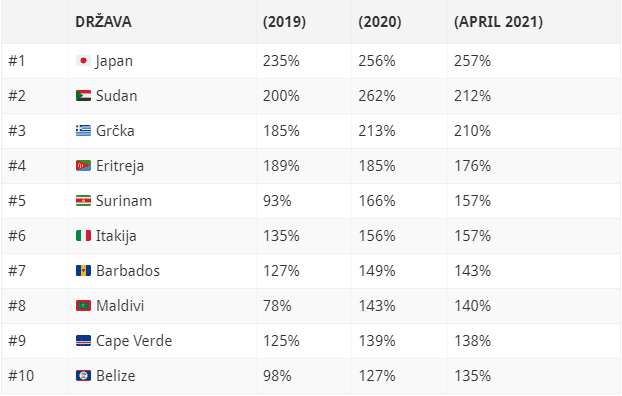Viewport: 622px width, 396px height.
Task: Select the Italian flag beside Itakija
Action: (x=83, y=236)
